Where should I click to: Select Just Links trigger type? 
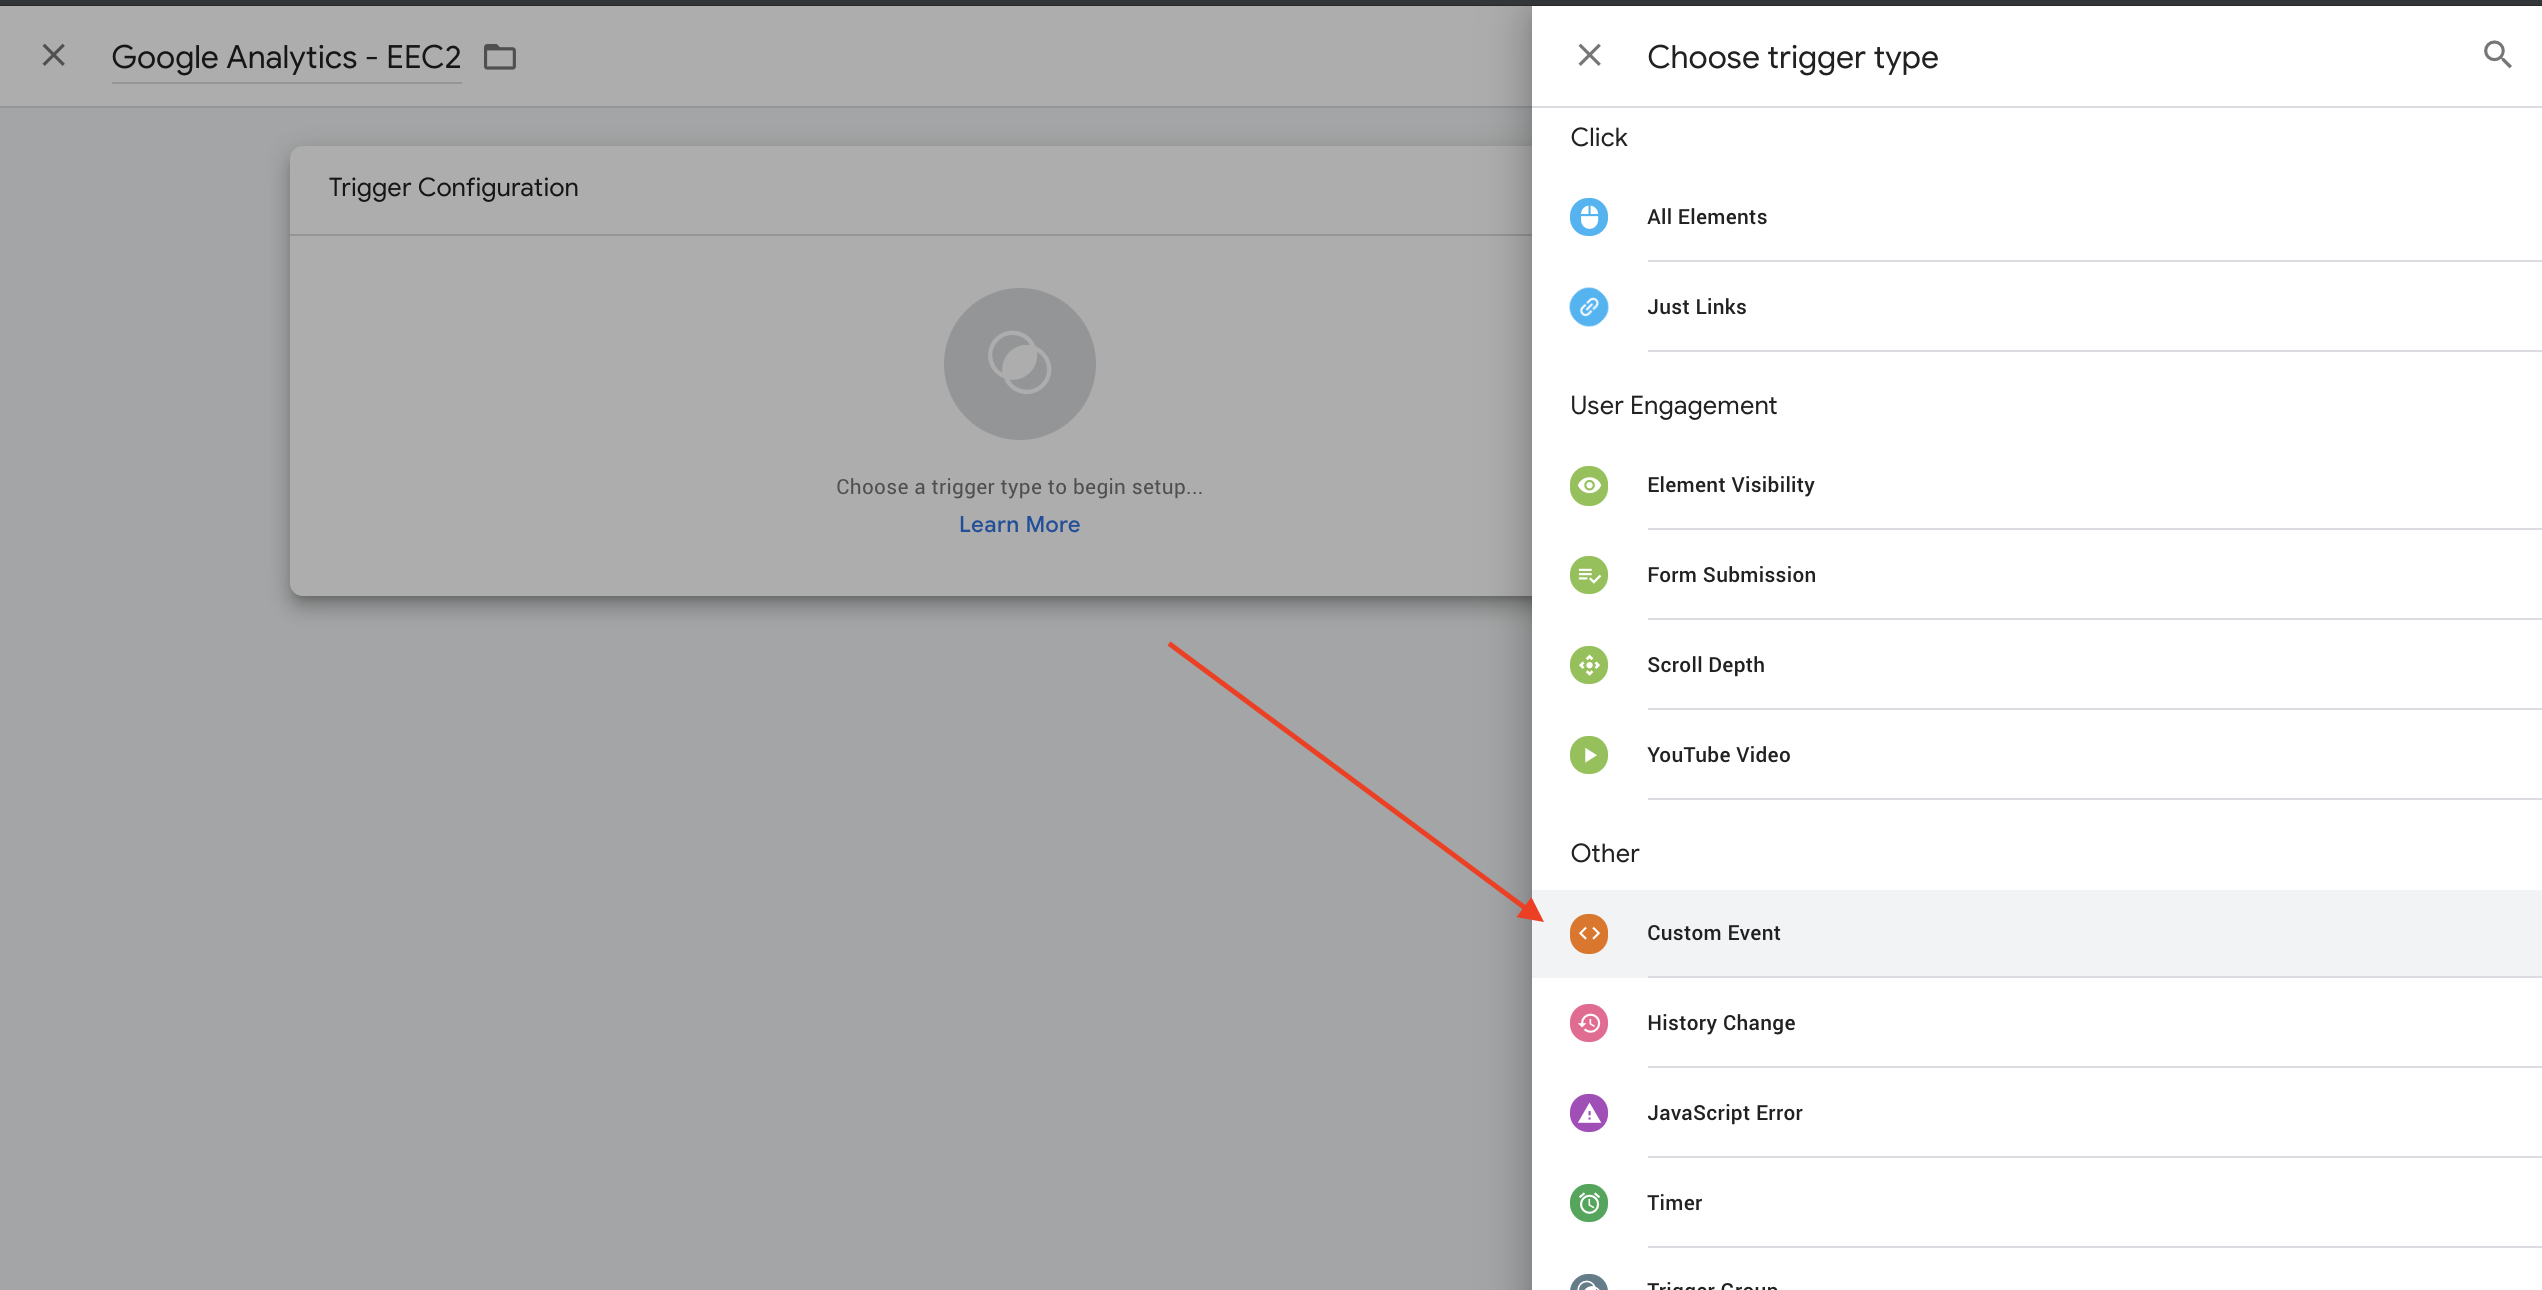point(2036,307)
